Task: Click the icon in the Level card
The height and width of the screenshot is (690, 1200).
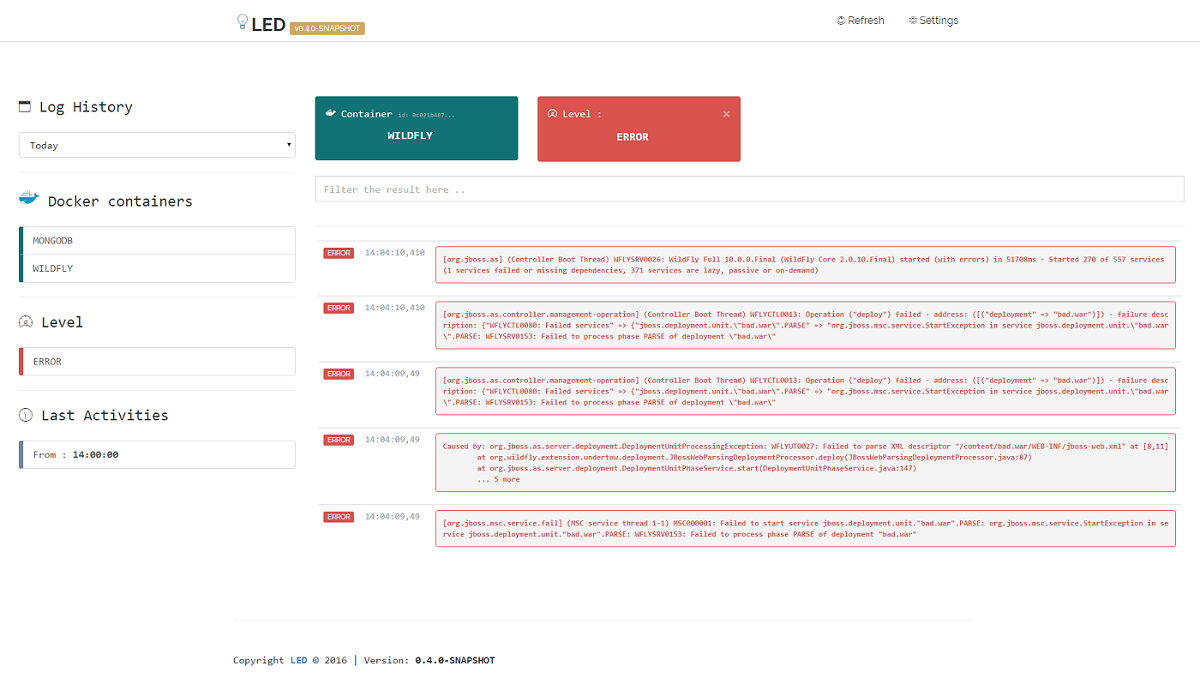Action: (552, 113)
